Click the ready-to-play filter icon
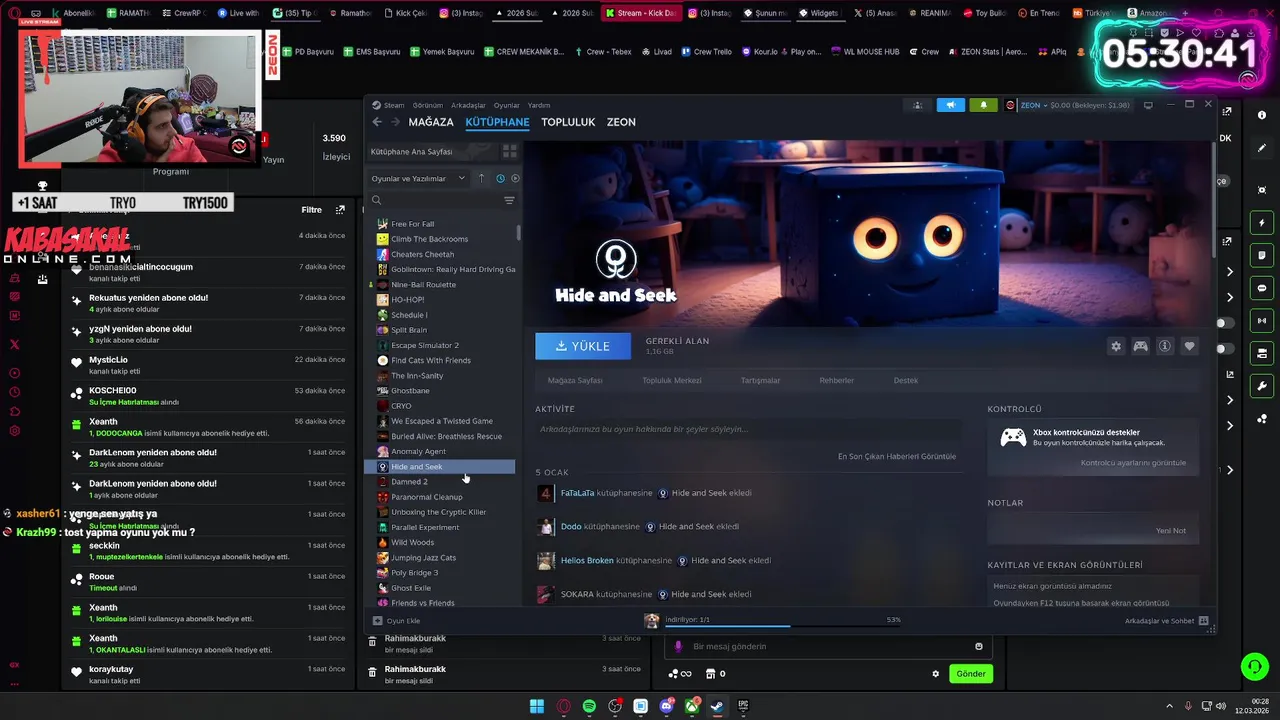The height and width of the screenshot is (720, 1280). click(x=515, y=178)
